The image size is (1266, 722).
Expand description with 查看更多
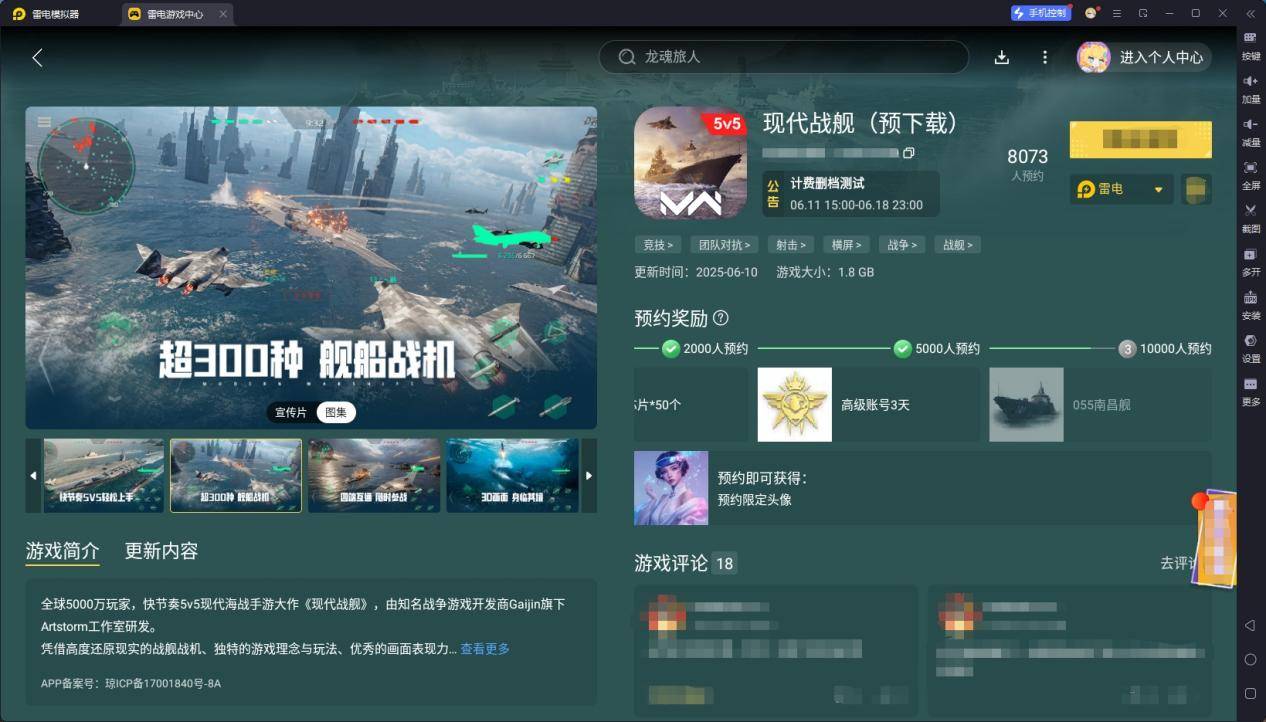[x=485, y=649]
